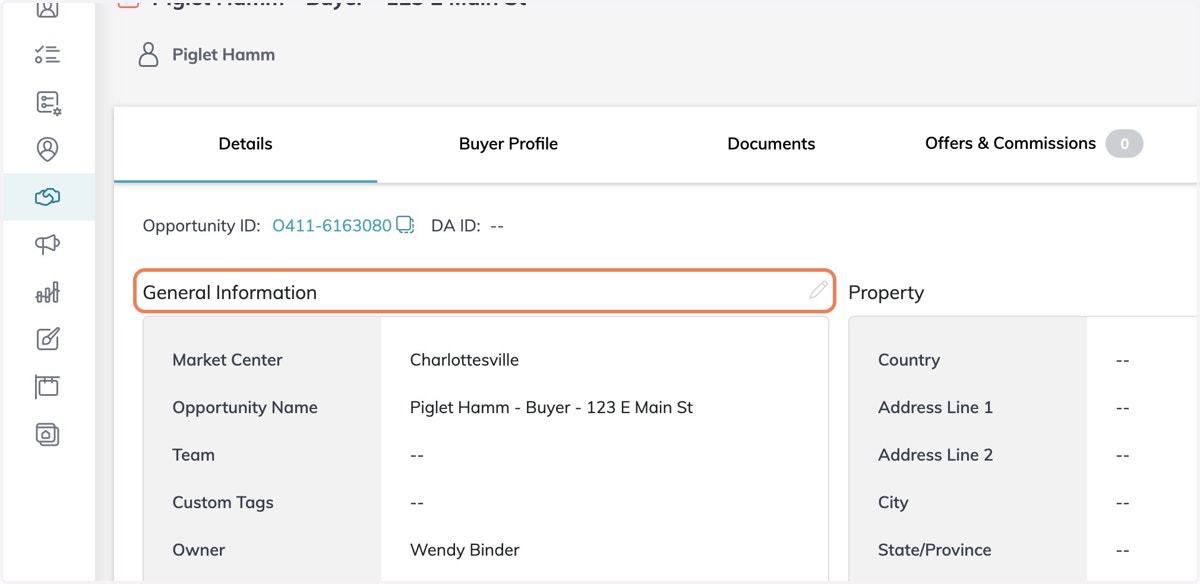Open the SmartPlans list-gear sidebar icon
Screen dimensions: 1200x584
coord(47,102)
